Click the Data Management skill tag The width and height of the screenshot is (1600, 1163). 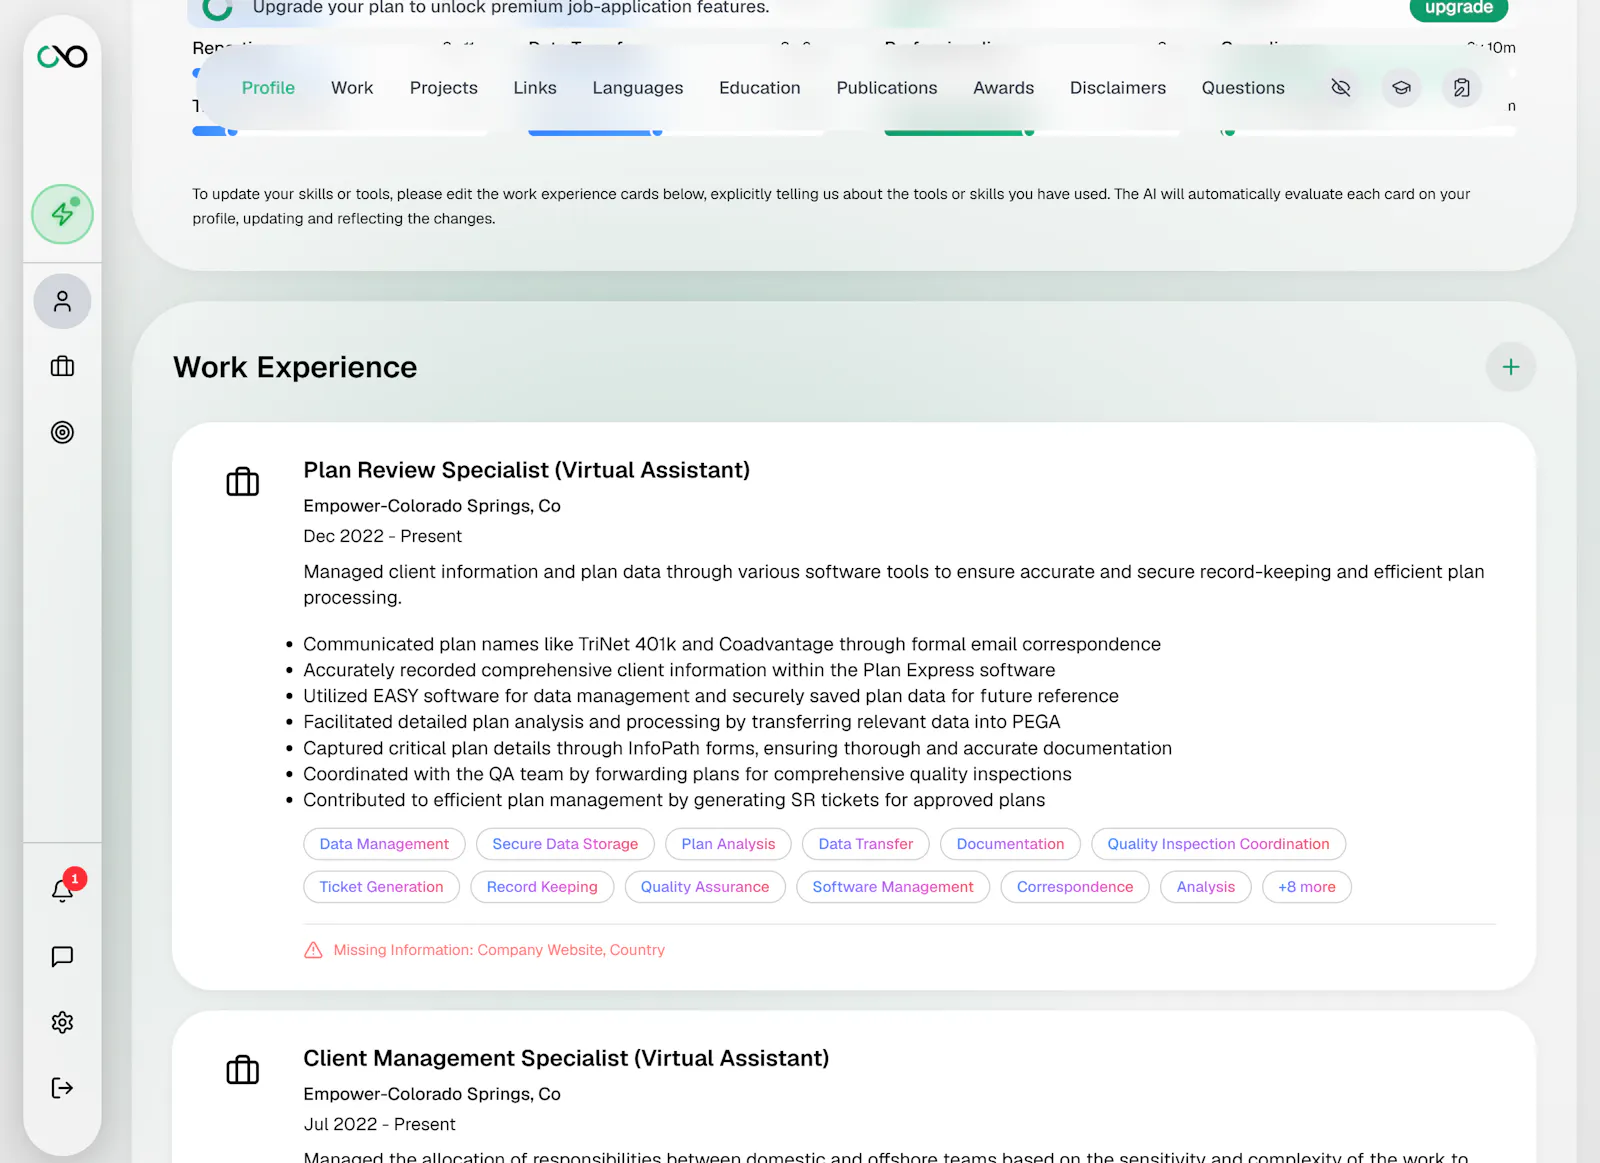[384, 844]
